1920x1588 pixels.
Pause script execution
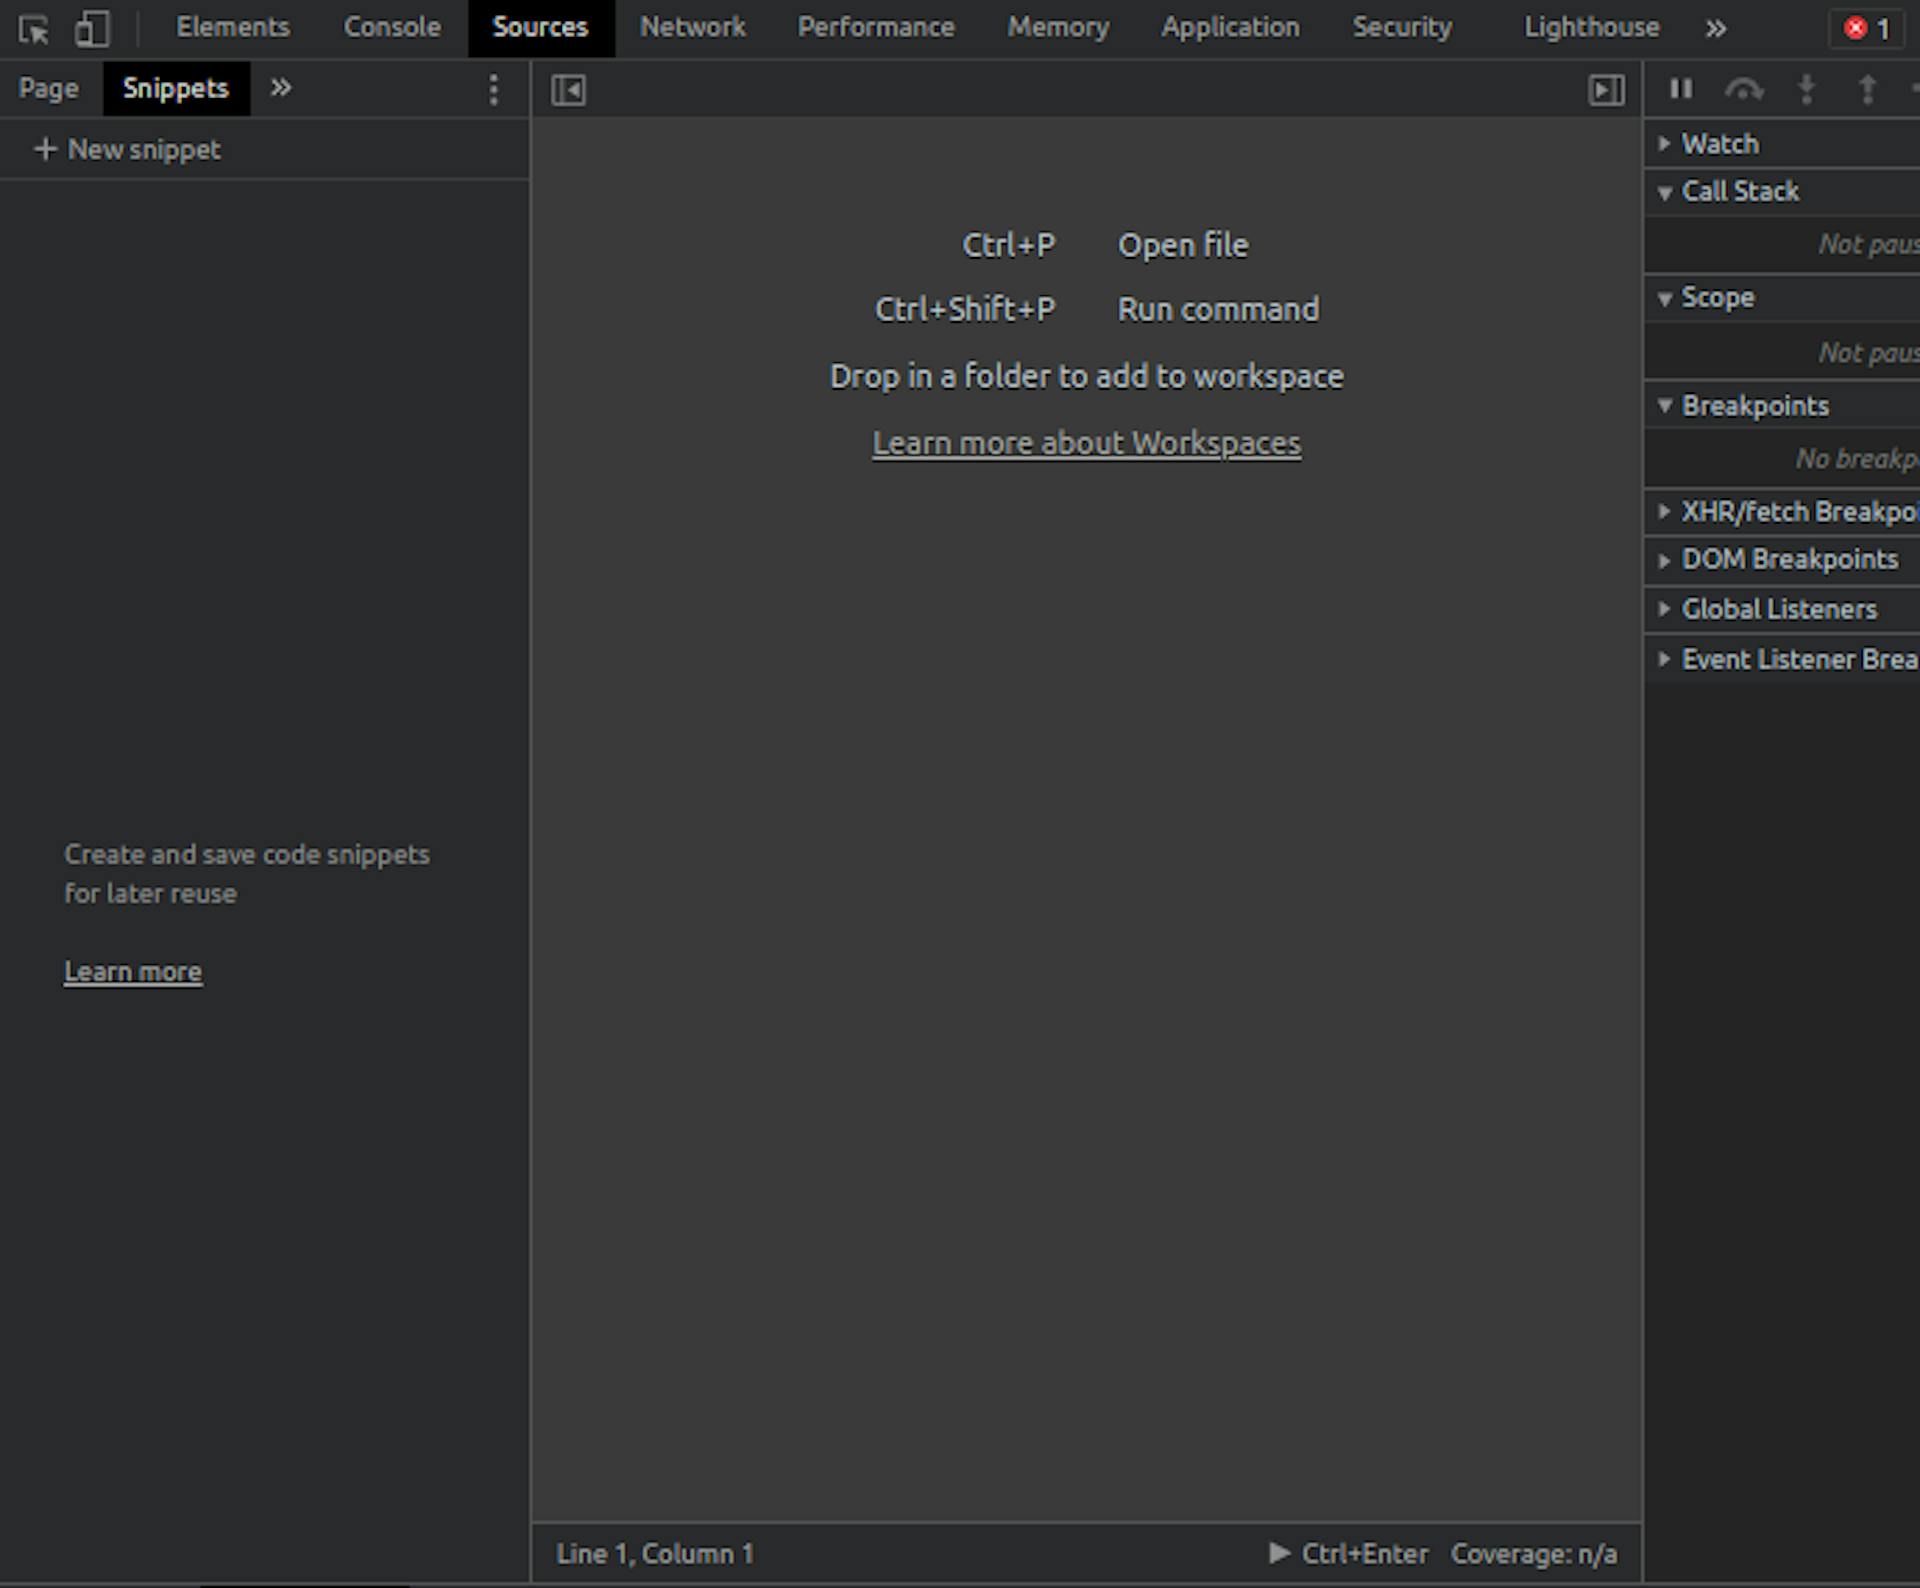1682,90
